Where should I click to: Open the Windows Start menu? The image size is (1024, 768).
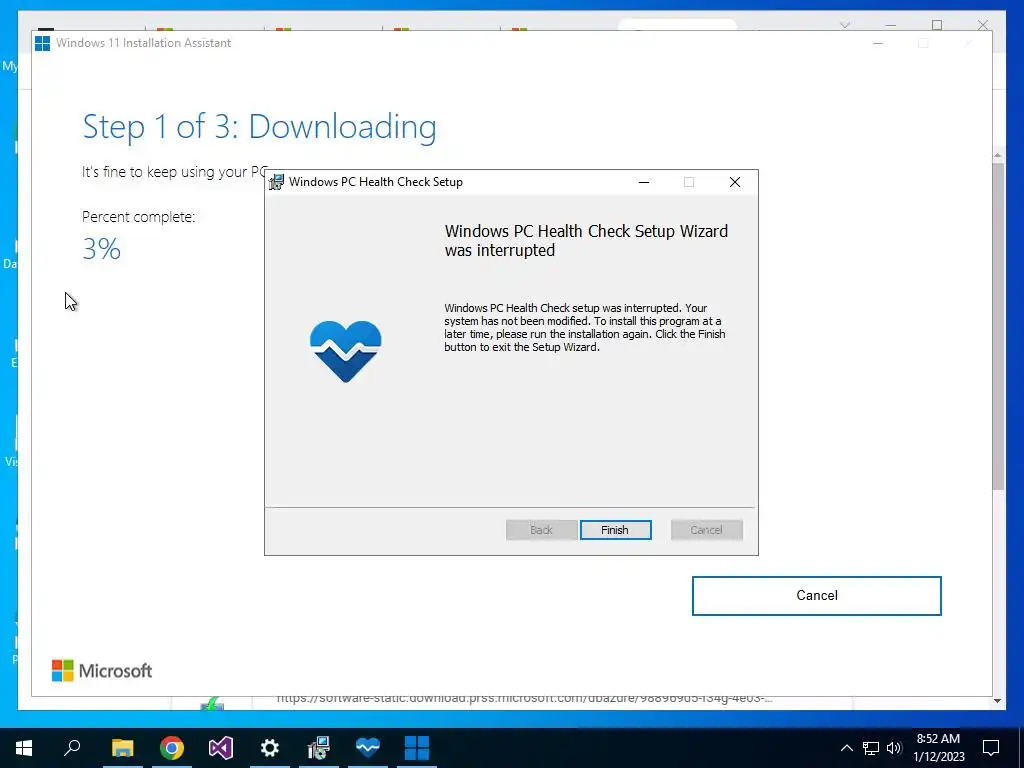[24, 748]
